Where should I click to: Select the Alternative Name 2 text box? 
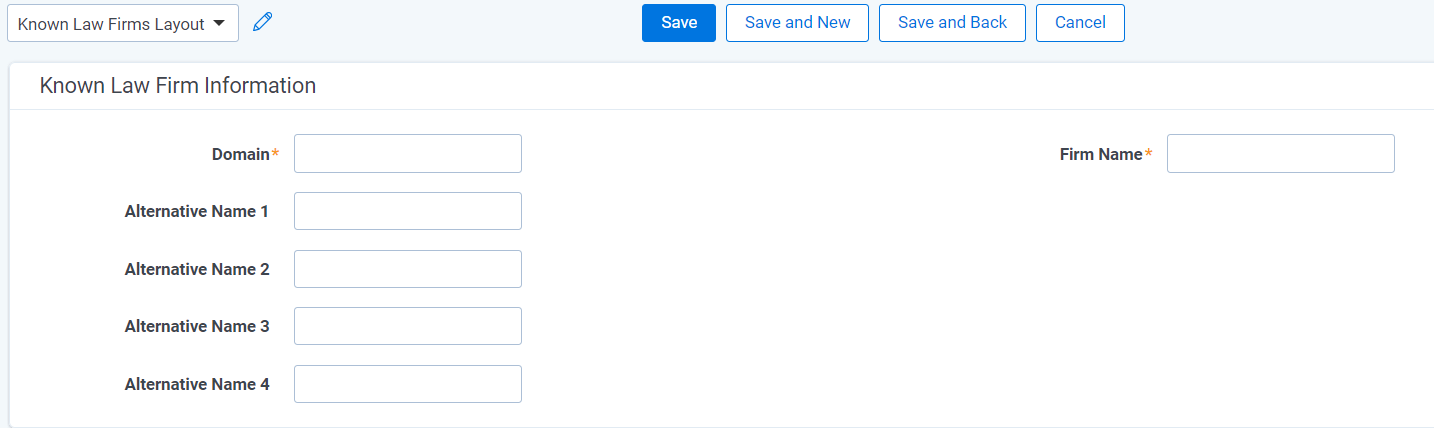coord(408,269)
